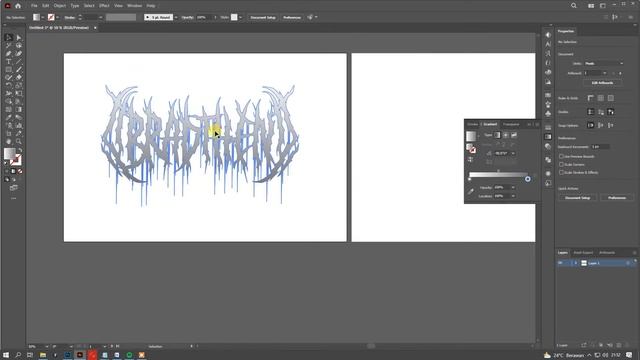Select the Hand tool

point(9,141)
